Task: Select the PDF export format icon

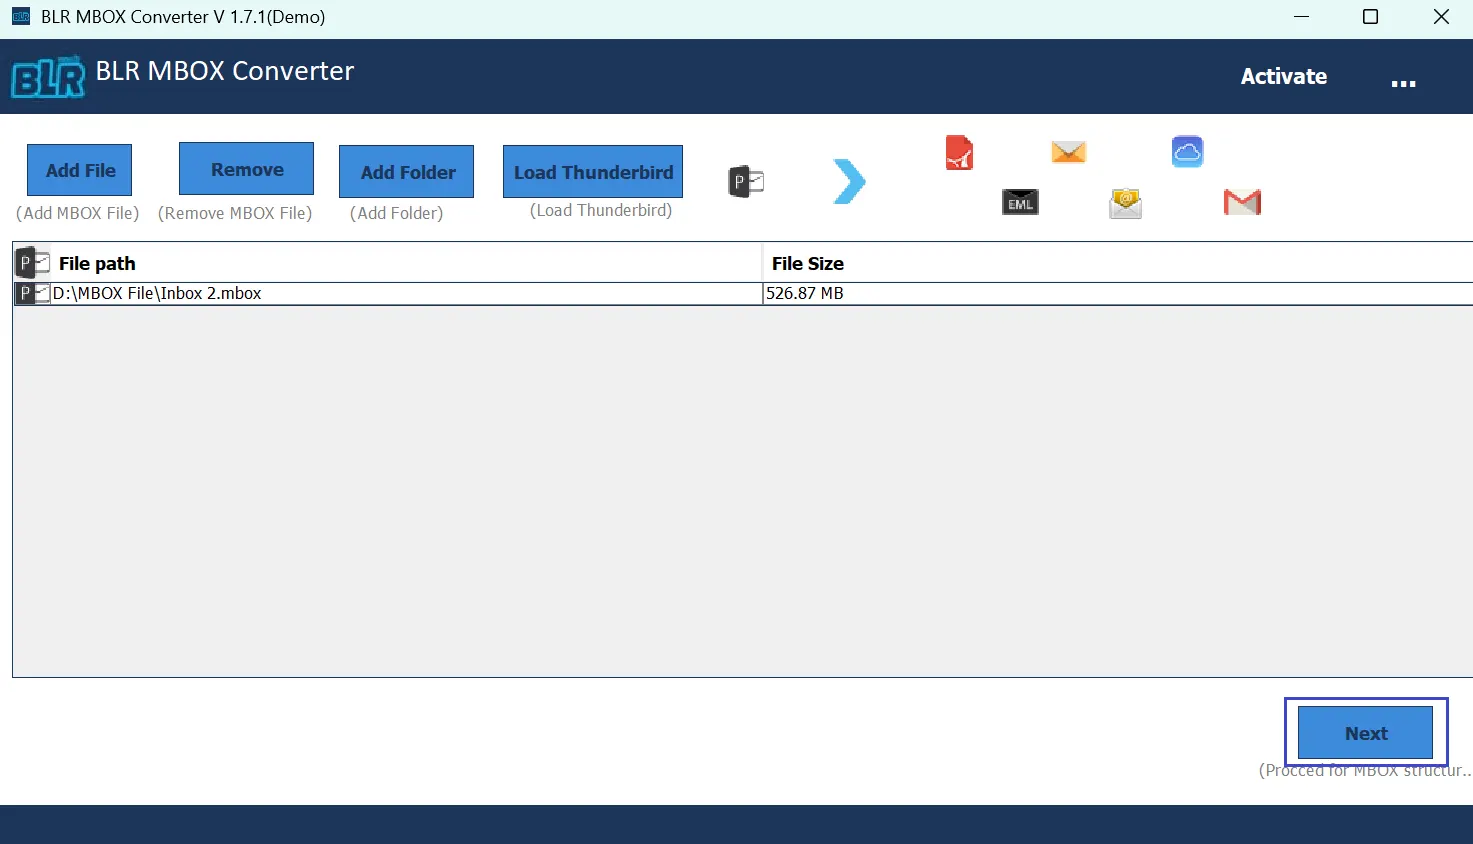Action: click(959, 153)
